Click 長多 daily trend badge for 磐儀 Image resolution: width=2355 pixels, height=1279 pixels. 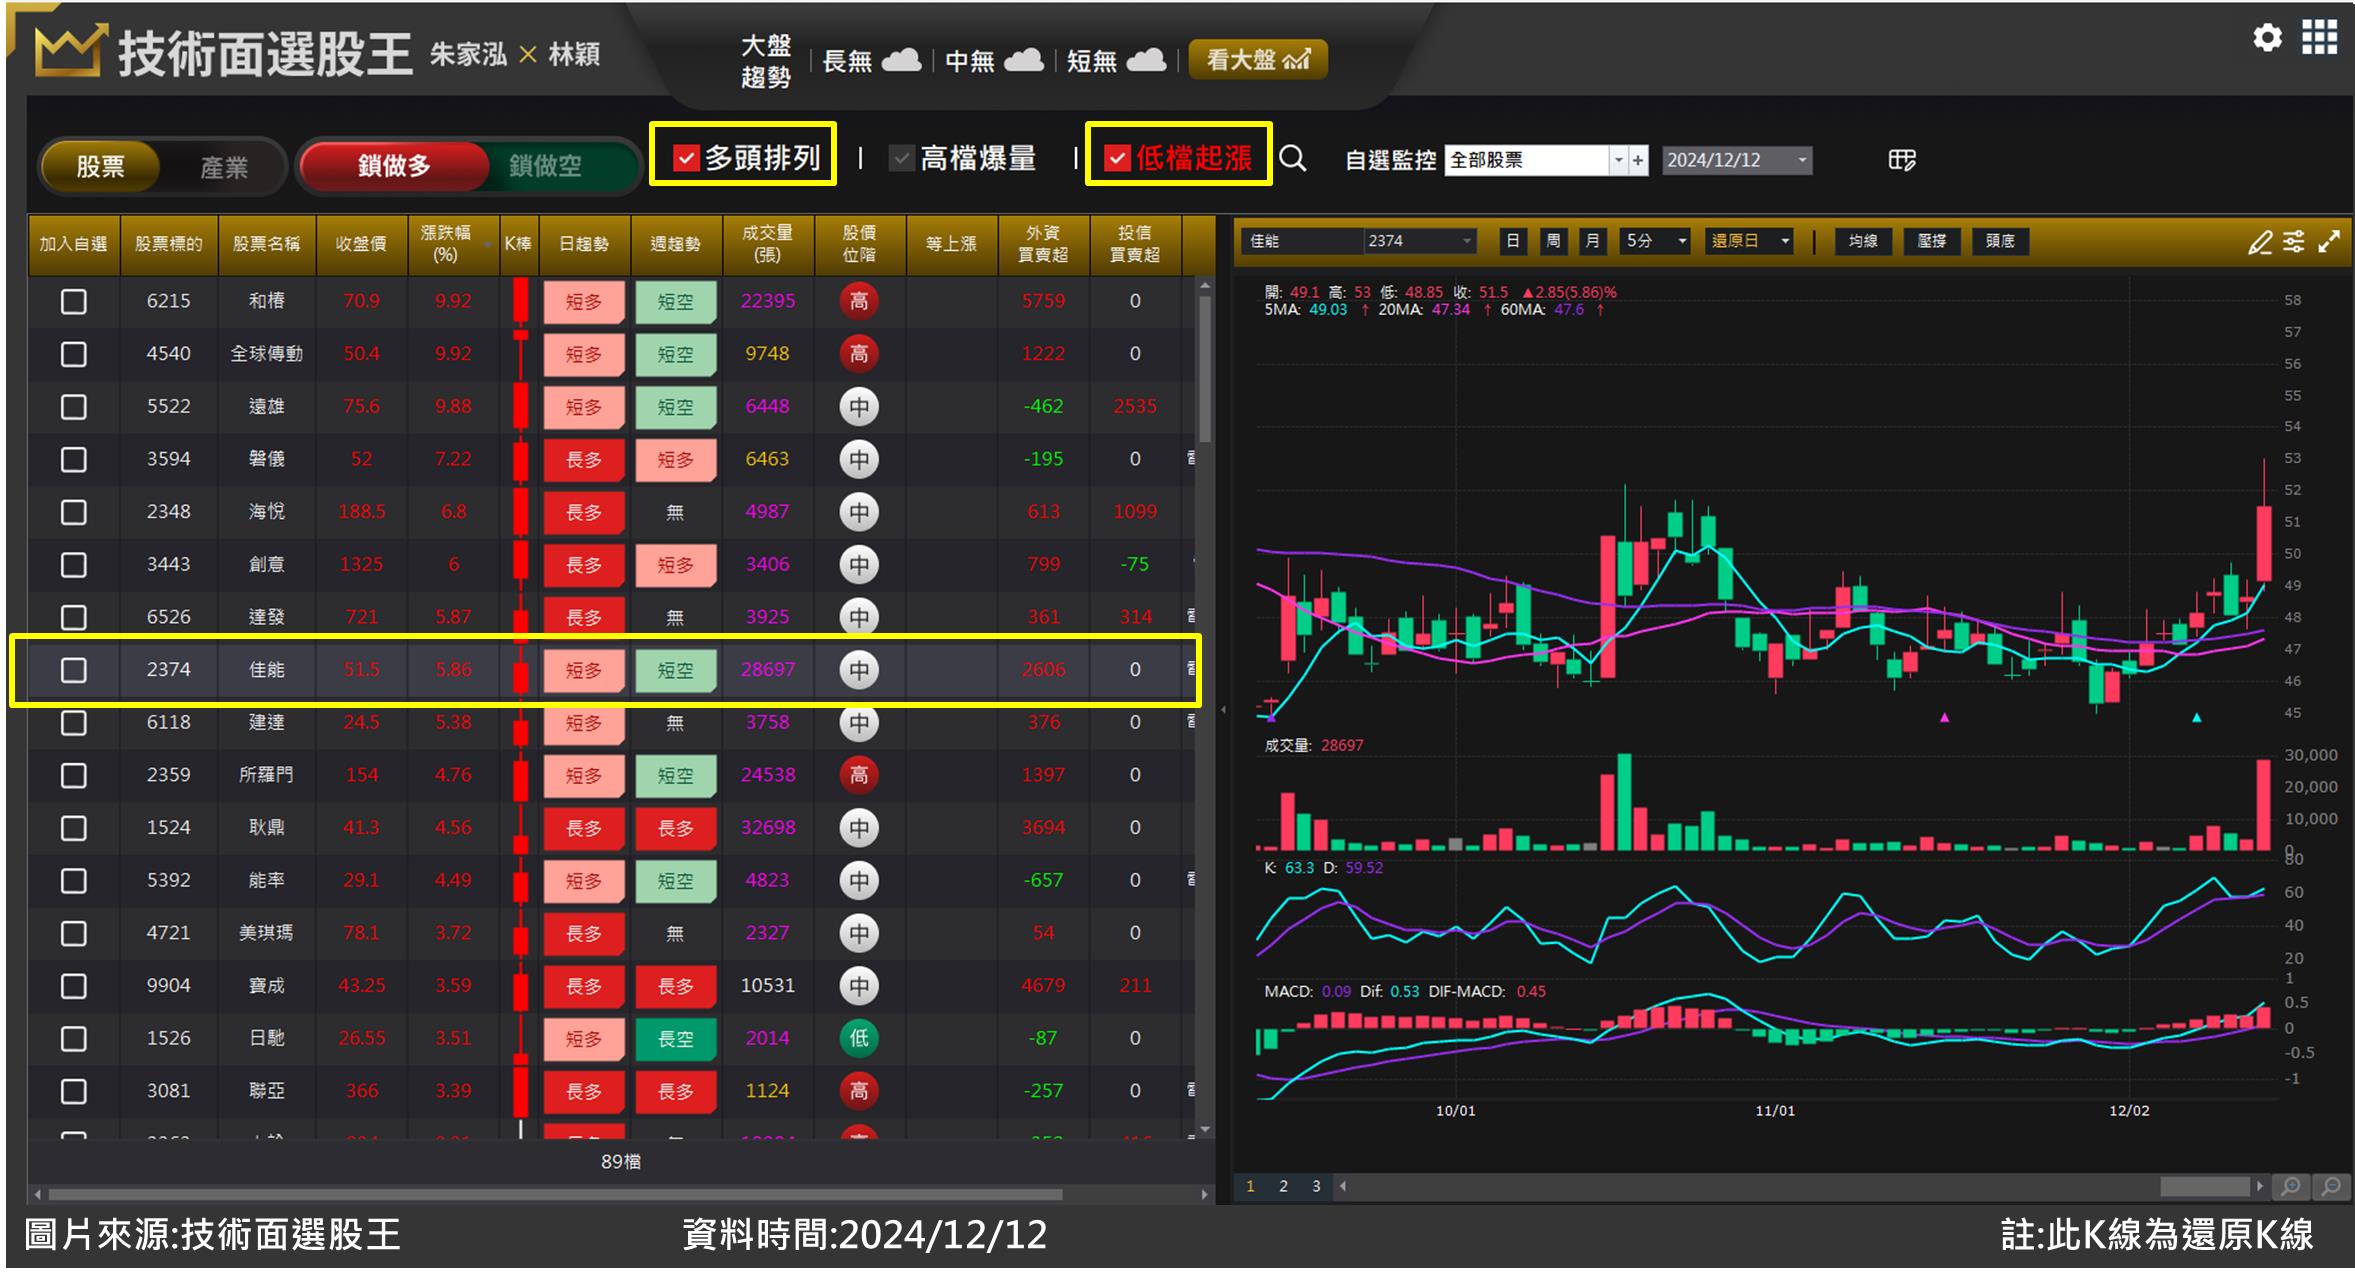(x=584, y=460)
